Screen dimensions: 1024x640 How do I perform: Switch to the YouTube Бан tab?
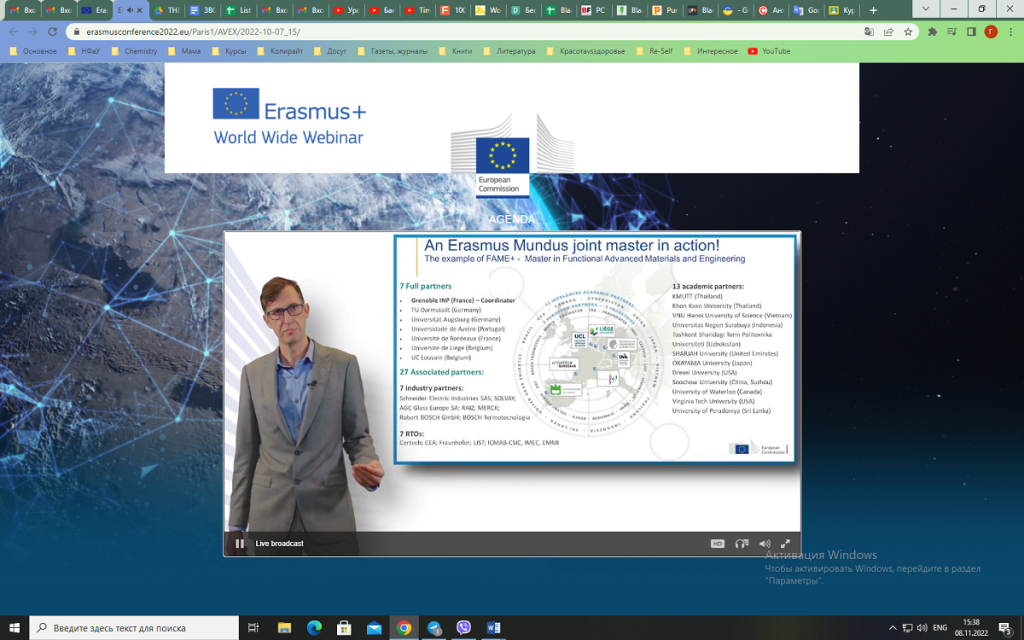tap(382, 10)
